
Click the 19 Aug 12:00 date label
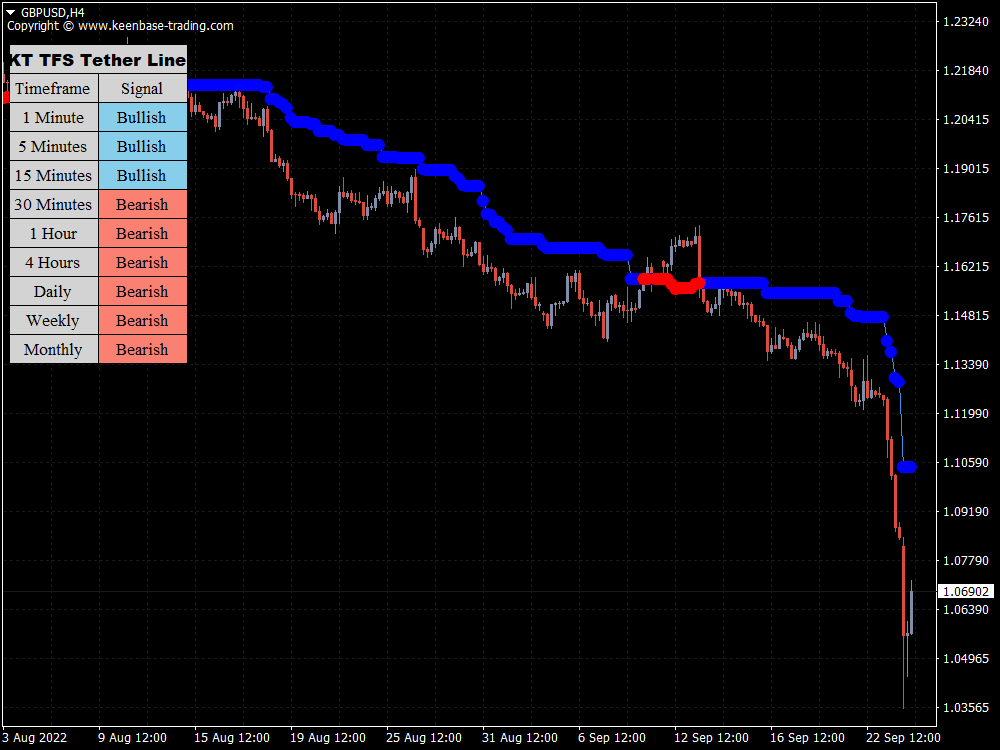pos(328,738)
